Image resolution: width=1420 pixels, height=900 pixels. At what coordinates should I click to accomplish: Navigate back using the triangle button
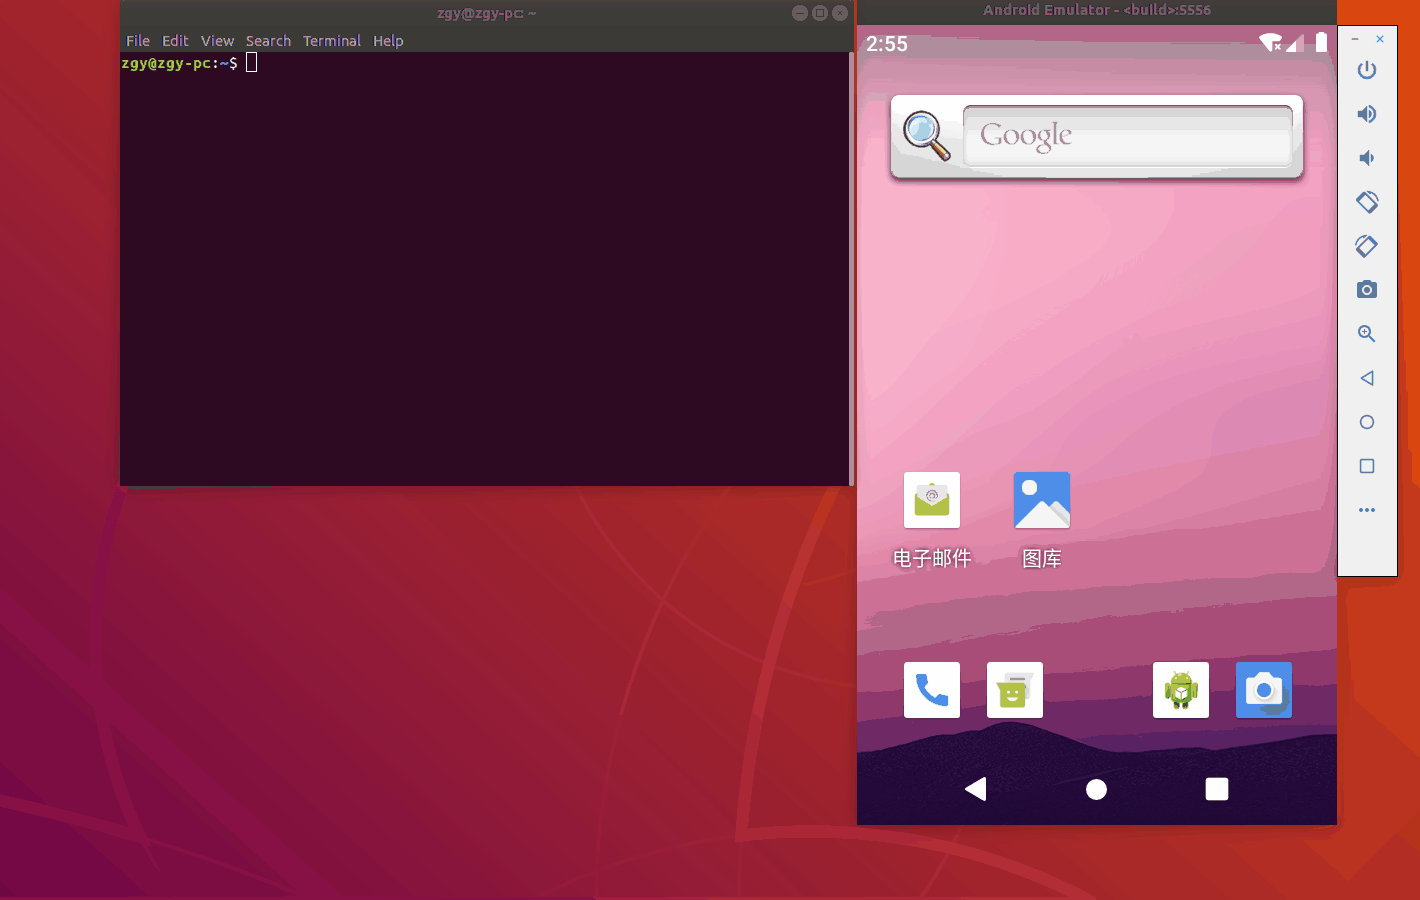click(x=976, y=789)
